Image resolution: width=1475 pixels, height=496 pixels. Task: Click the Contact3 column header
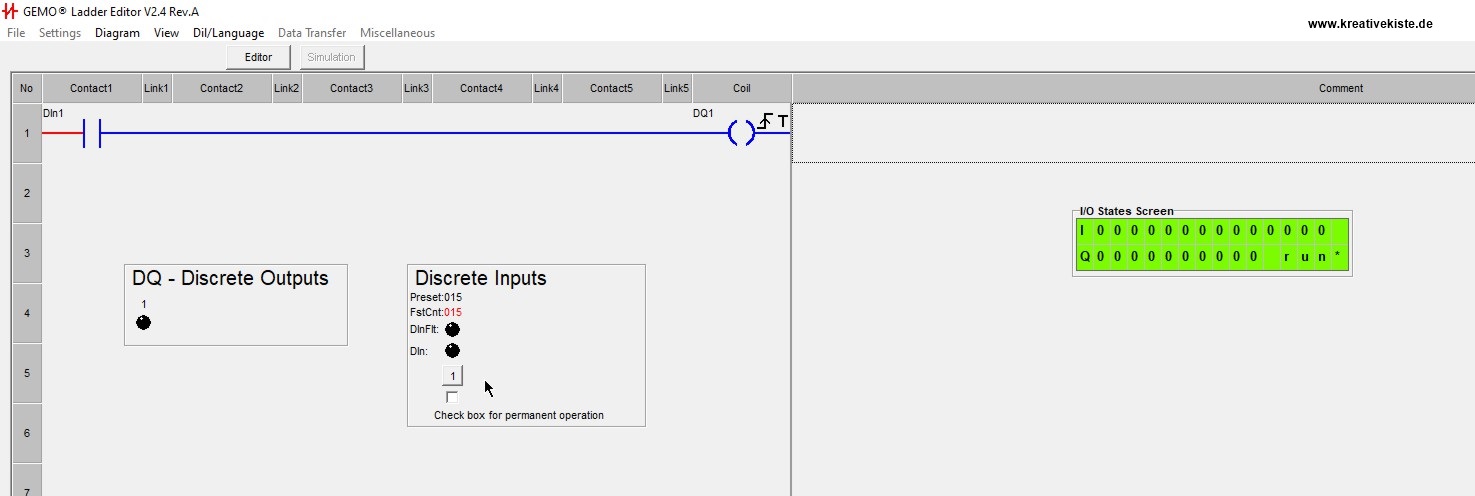pos(351,88)
